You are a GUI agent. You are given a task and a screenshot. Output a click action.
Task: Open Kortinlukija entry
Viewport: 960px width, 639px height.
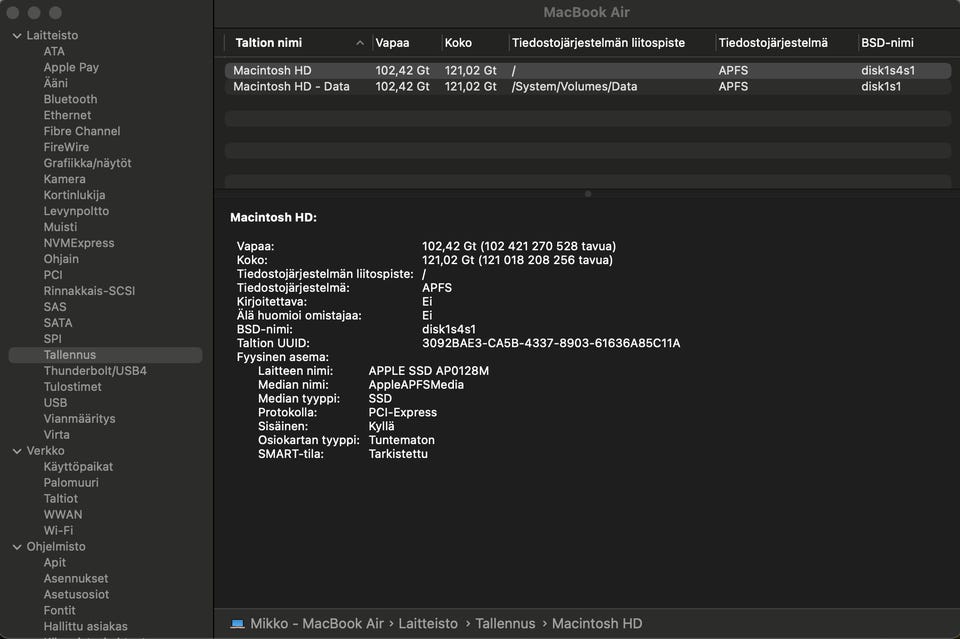click(74, 195)
